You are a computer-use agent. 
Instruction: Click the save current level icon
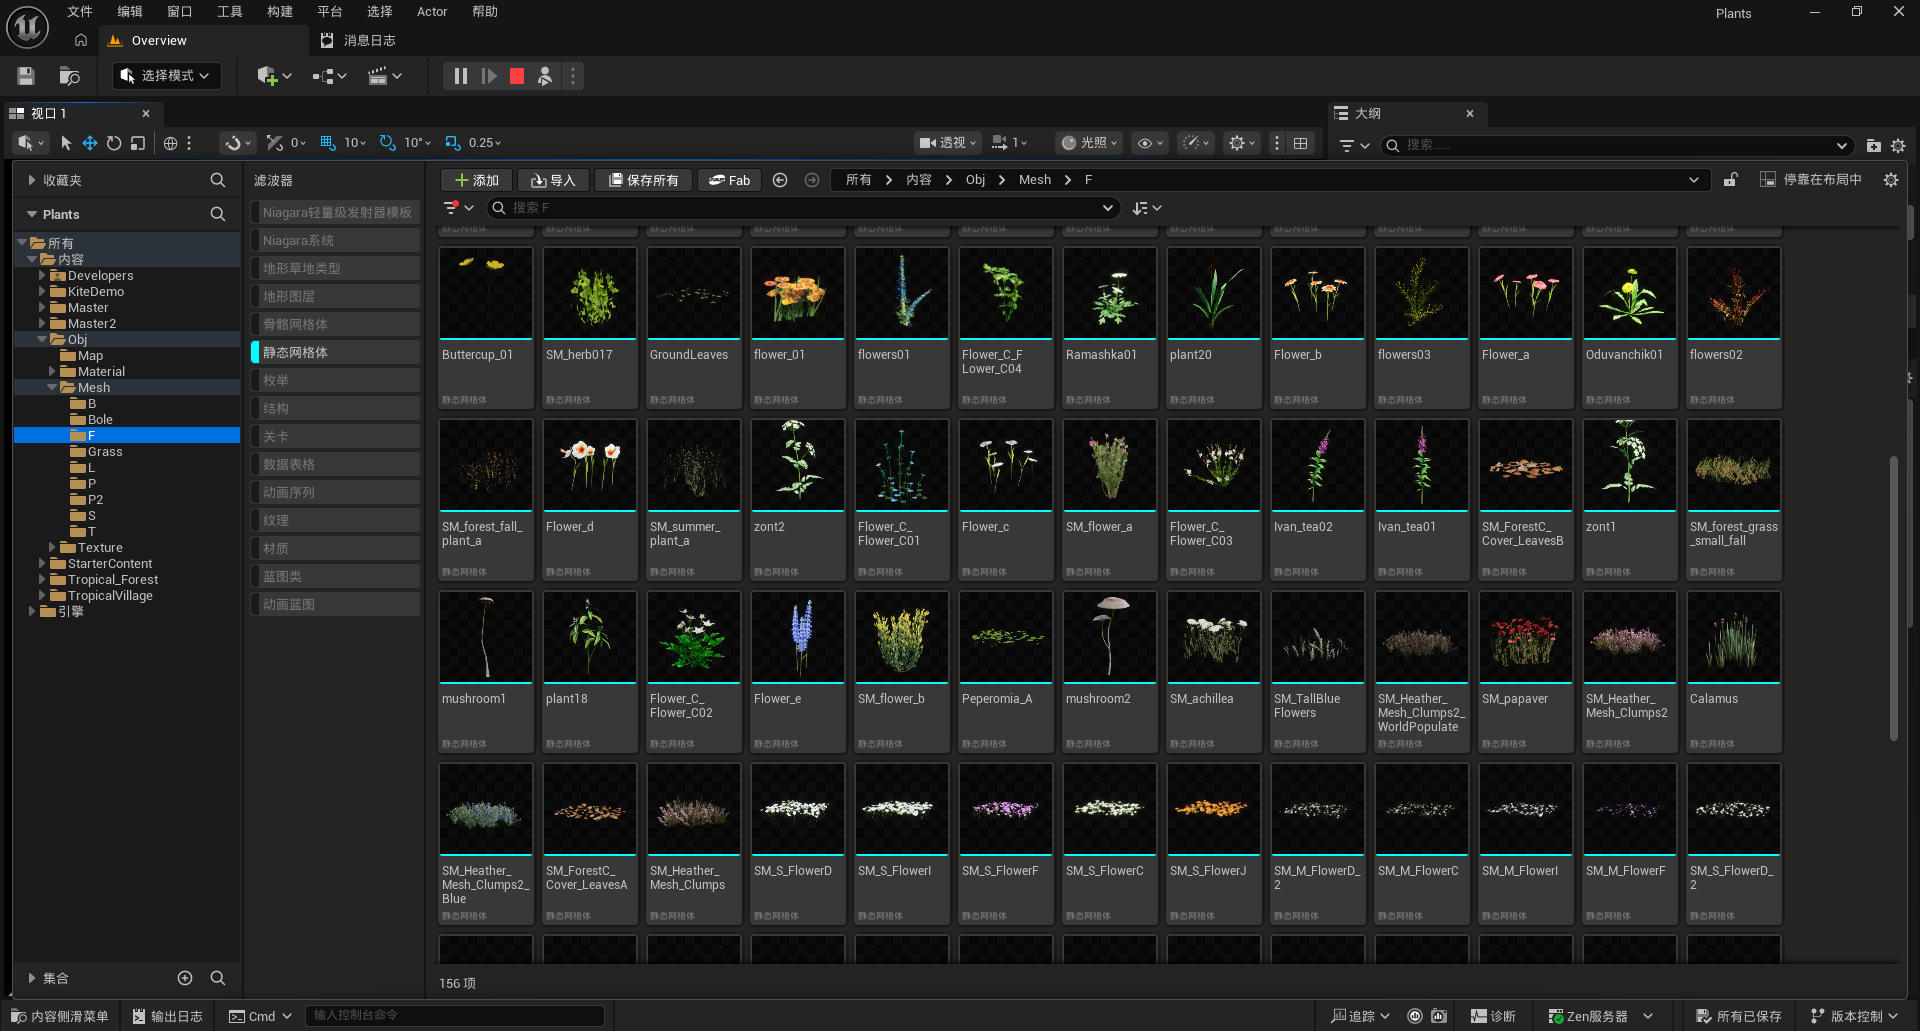click(26, 76)
